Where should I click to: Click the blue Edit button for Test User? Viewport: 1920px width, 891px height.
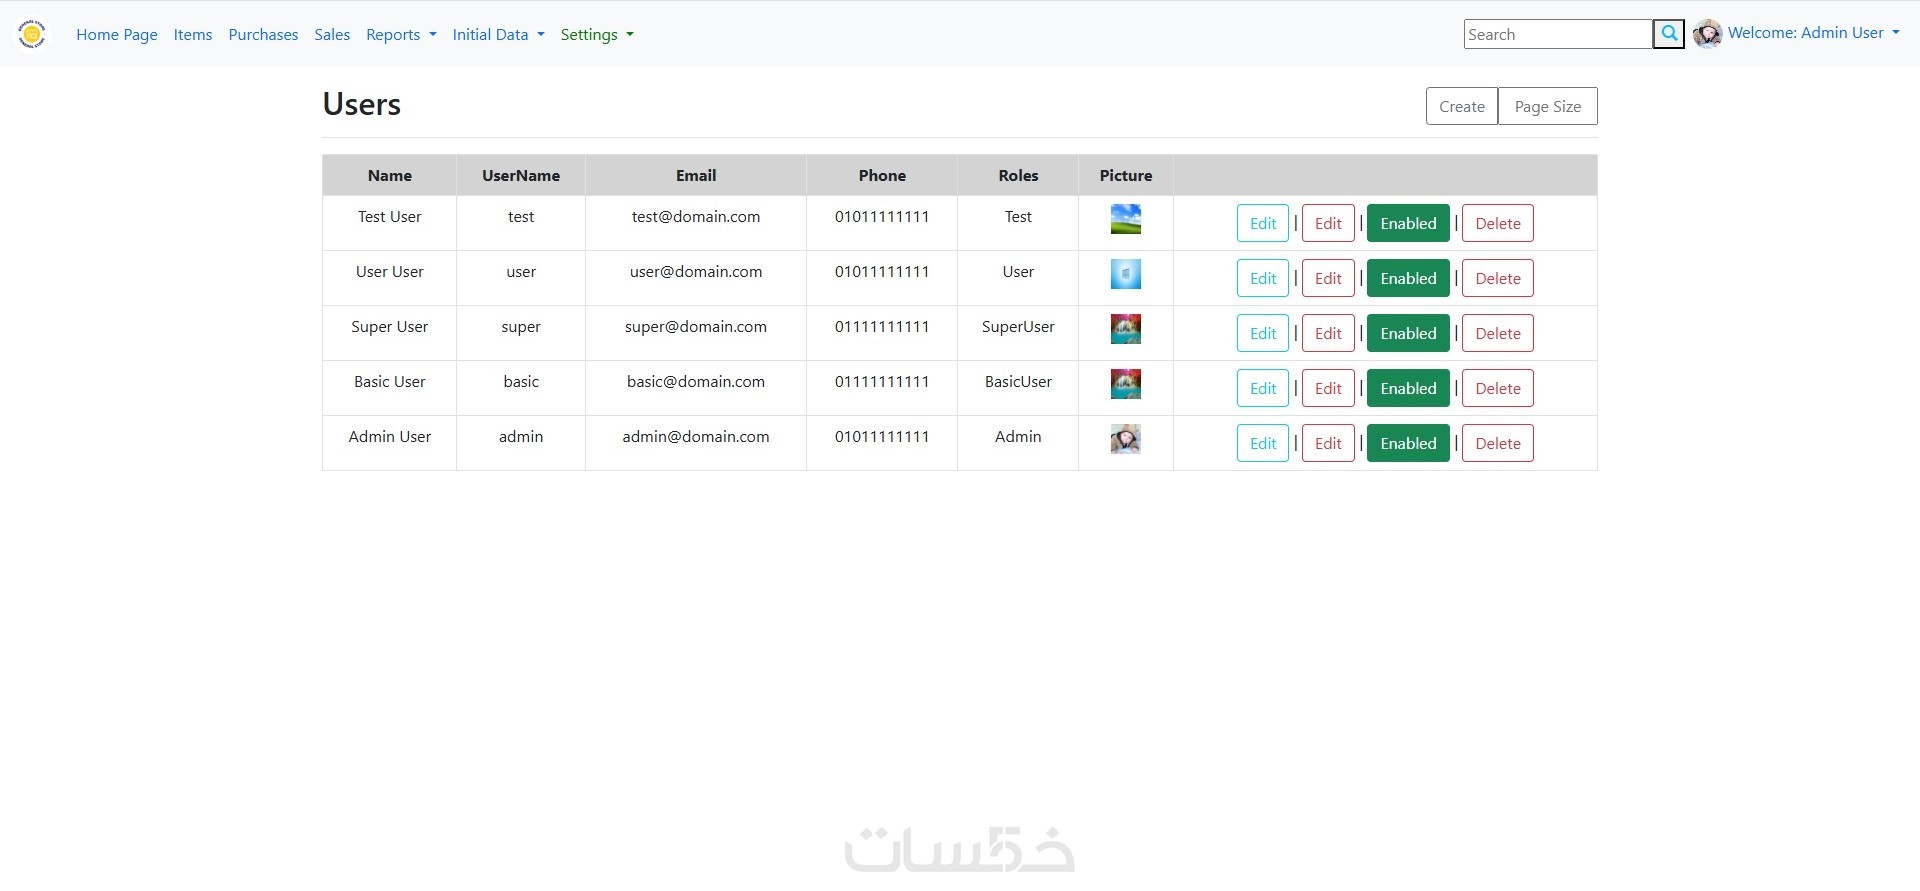click(x=1263, y=223)
